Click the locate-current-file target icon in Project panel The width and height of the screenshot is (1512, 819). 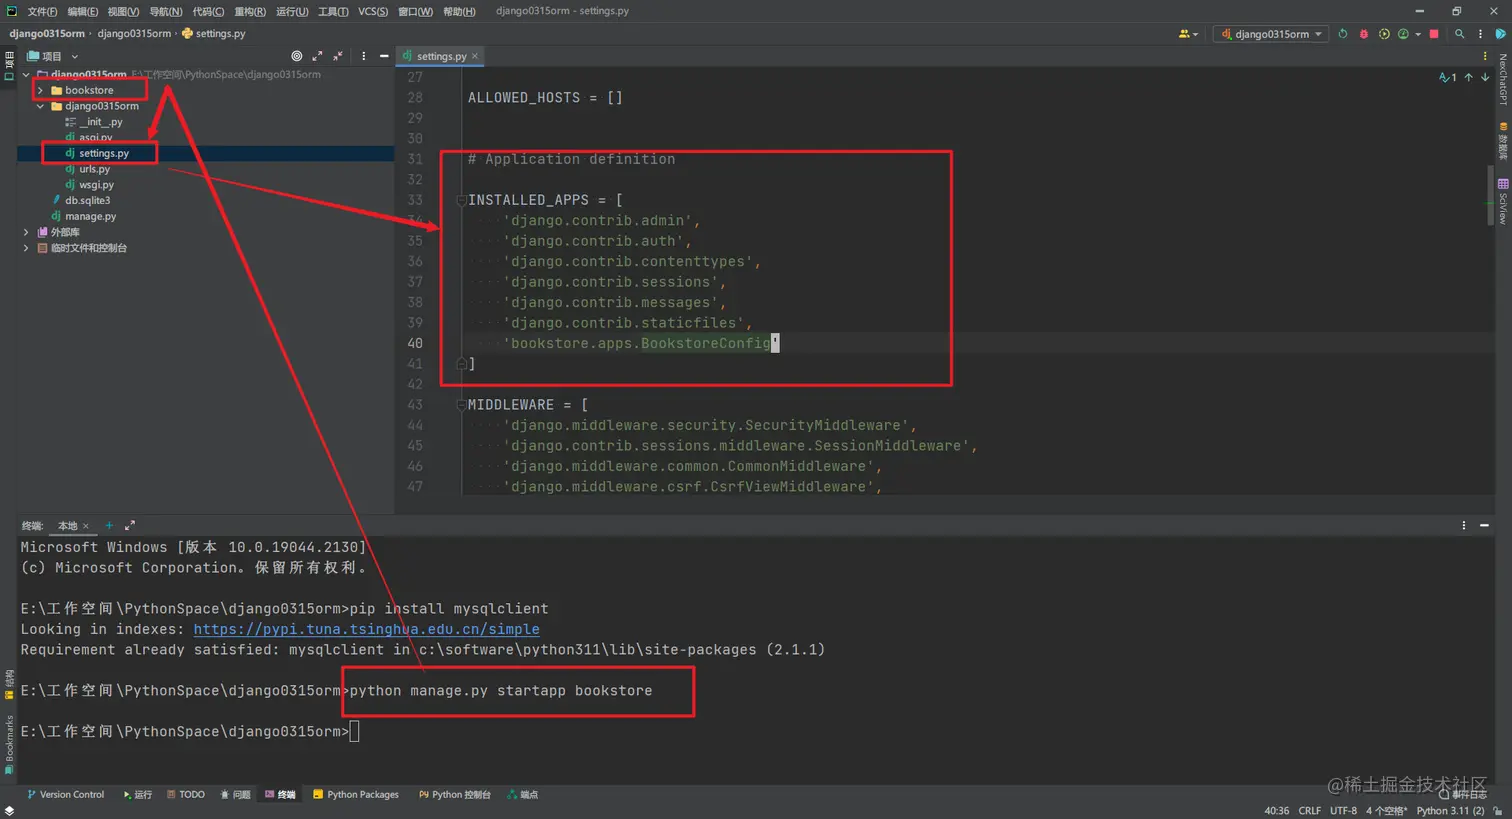[x=296, y=56]
